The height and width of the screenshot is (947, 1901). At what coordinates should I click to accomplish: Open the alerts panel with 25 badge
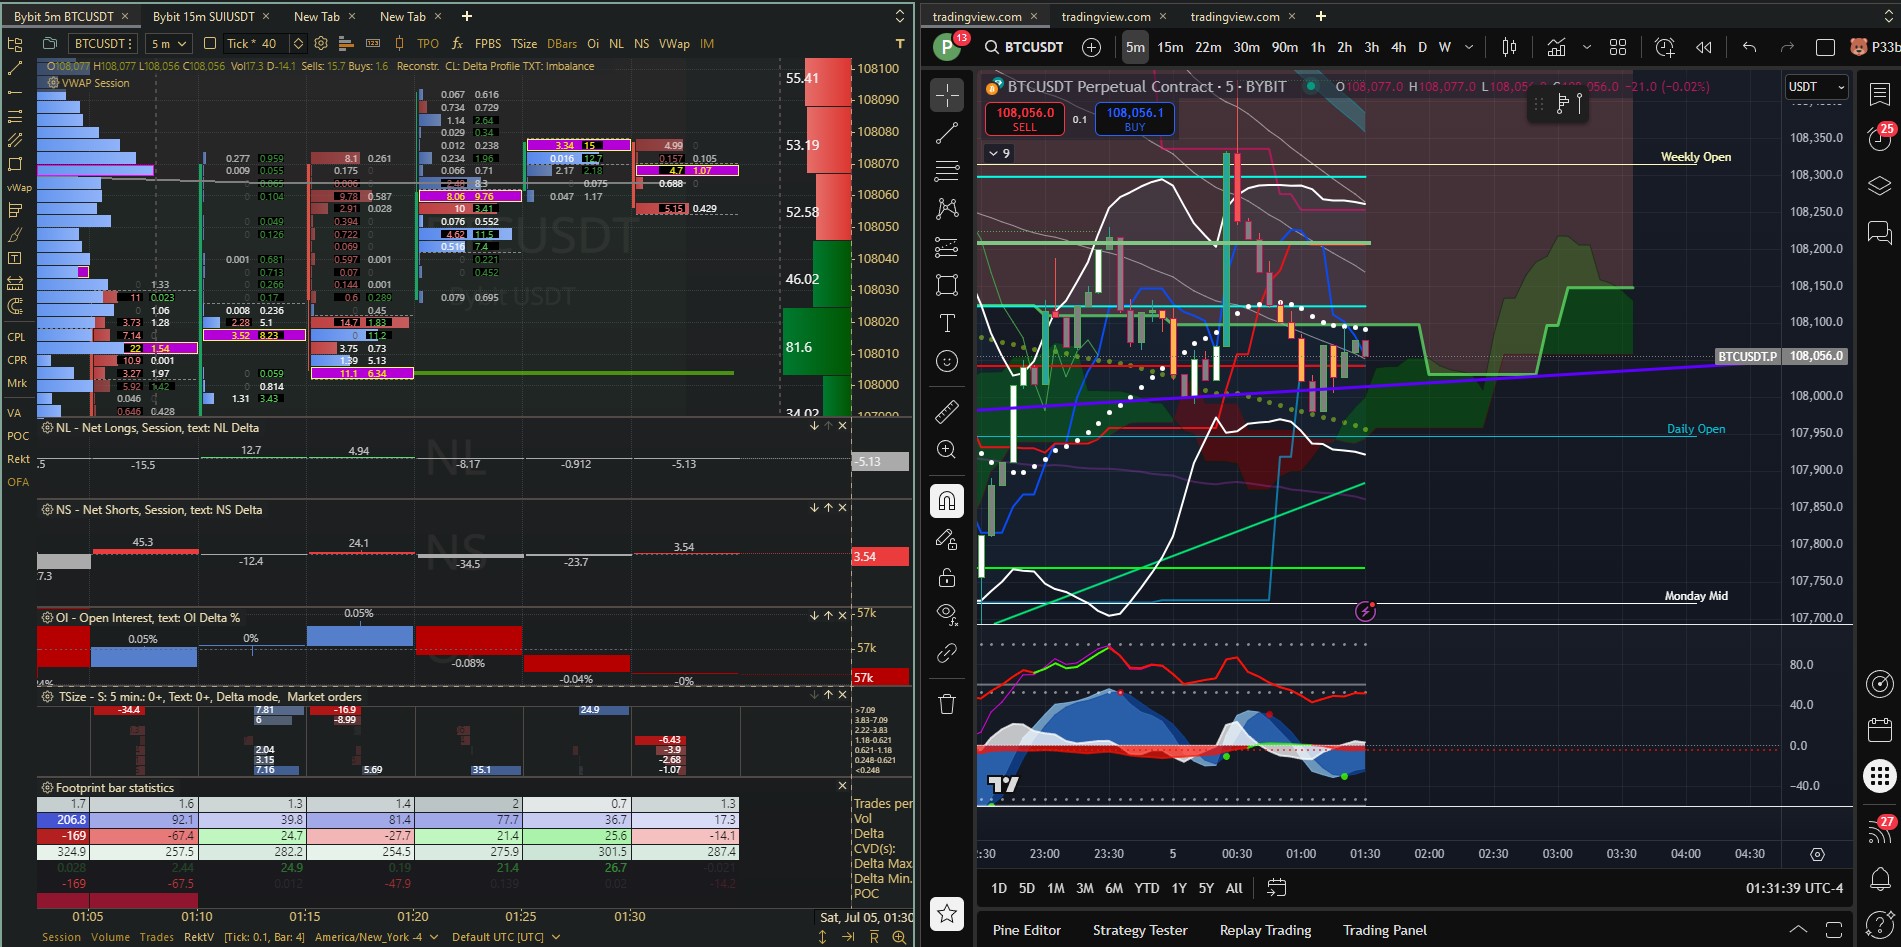[x=1880, y=139]
